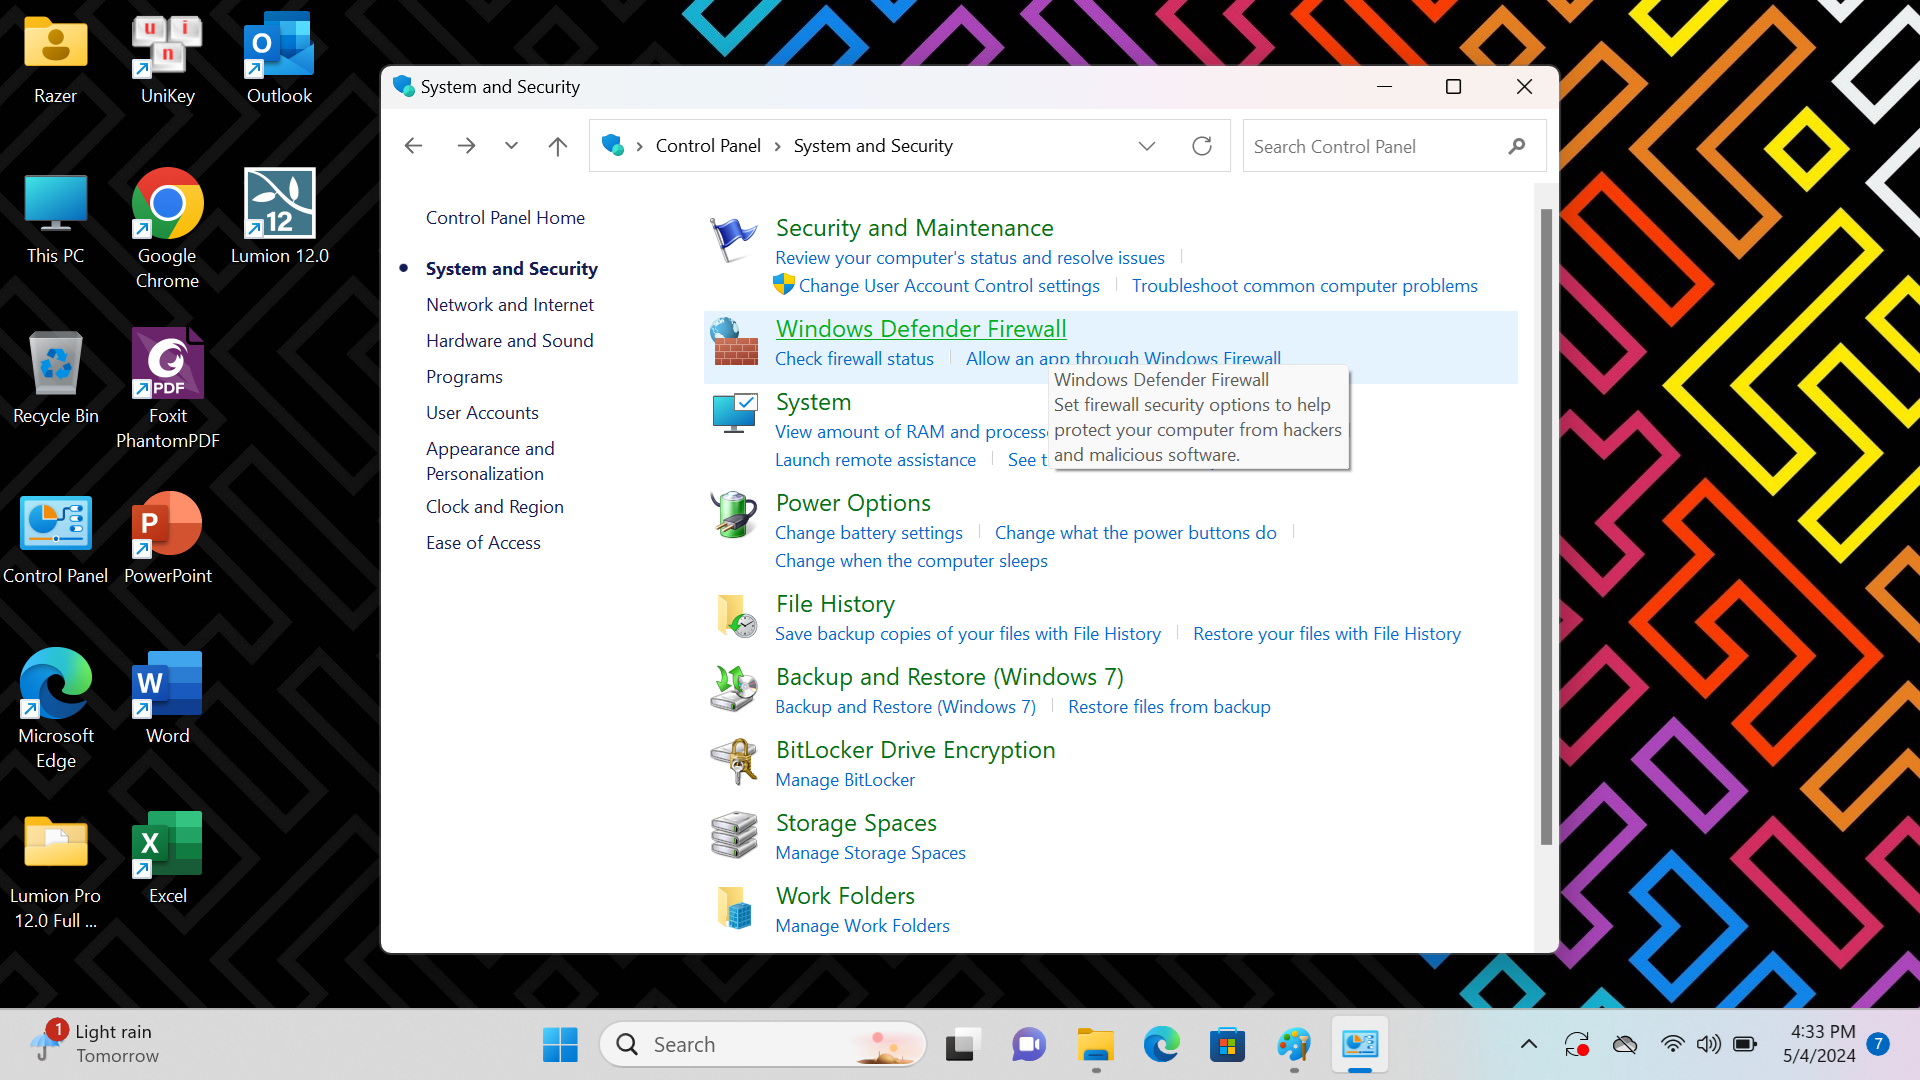Open BitLocker Drive Encryption
The height and width of the screenshot is (1080, 1920).
(914, 749)
